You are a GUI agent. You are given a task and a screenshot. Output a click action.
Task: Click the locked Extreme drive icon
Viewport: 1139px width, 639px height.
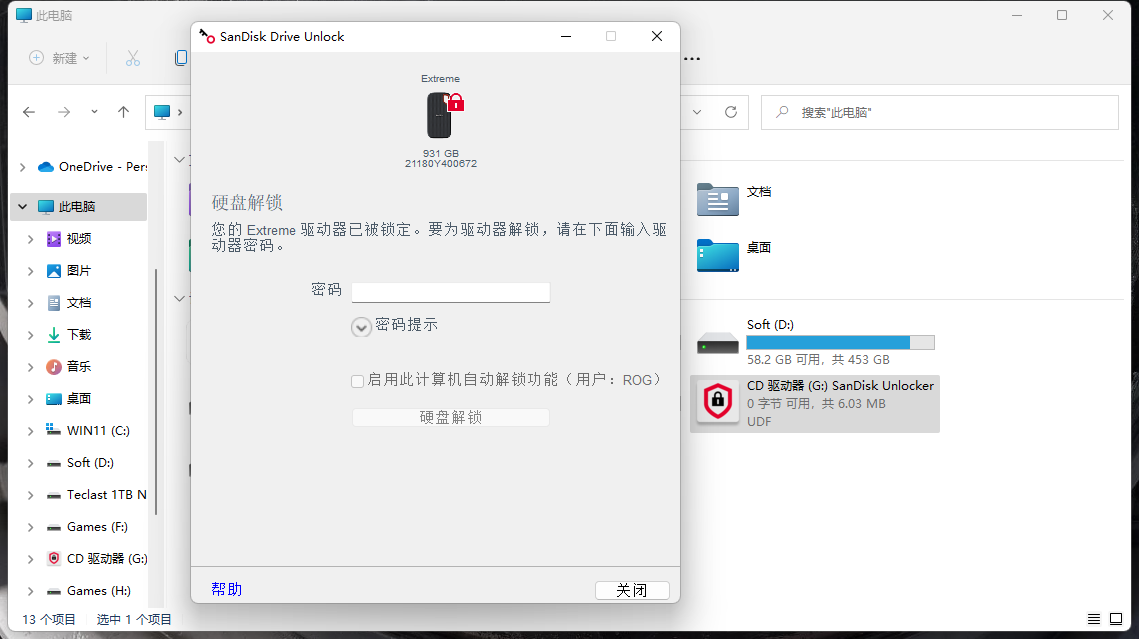(445, 115)
